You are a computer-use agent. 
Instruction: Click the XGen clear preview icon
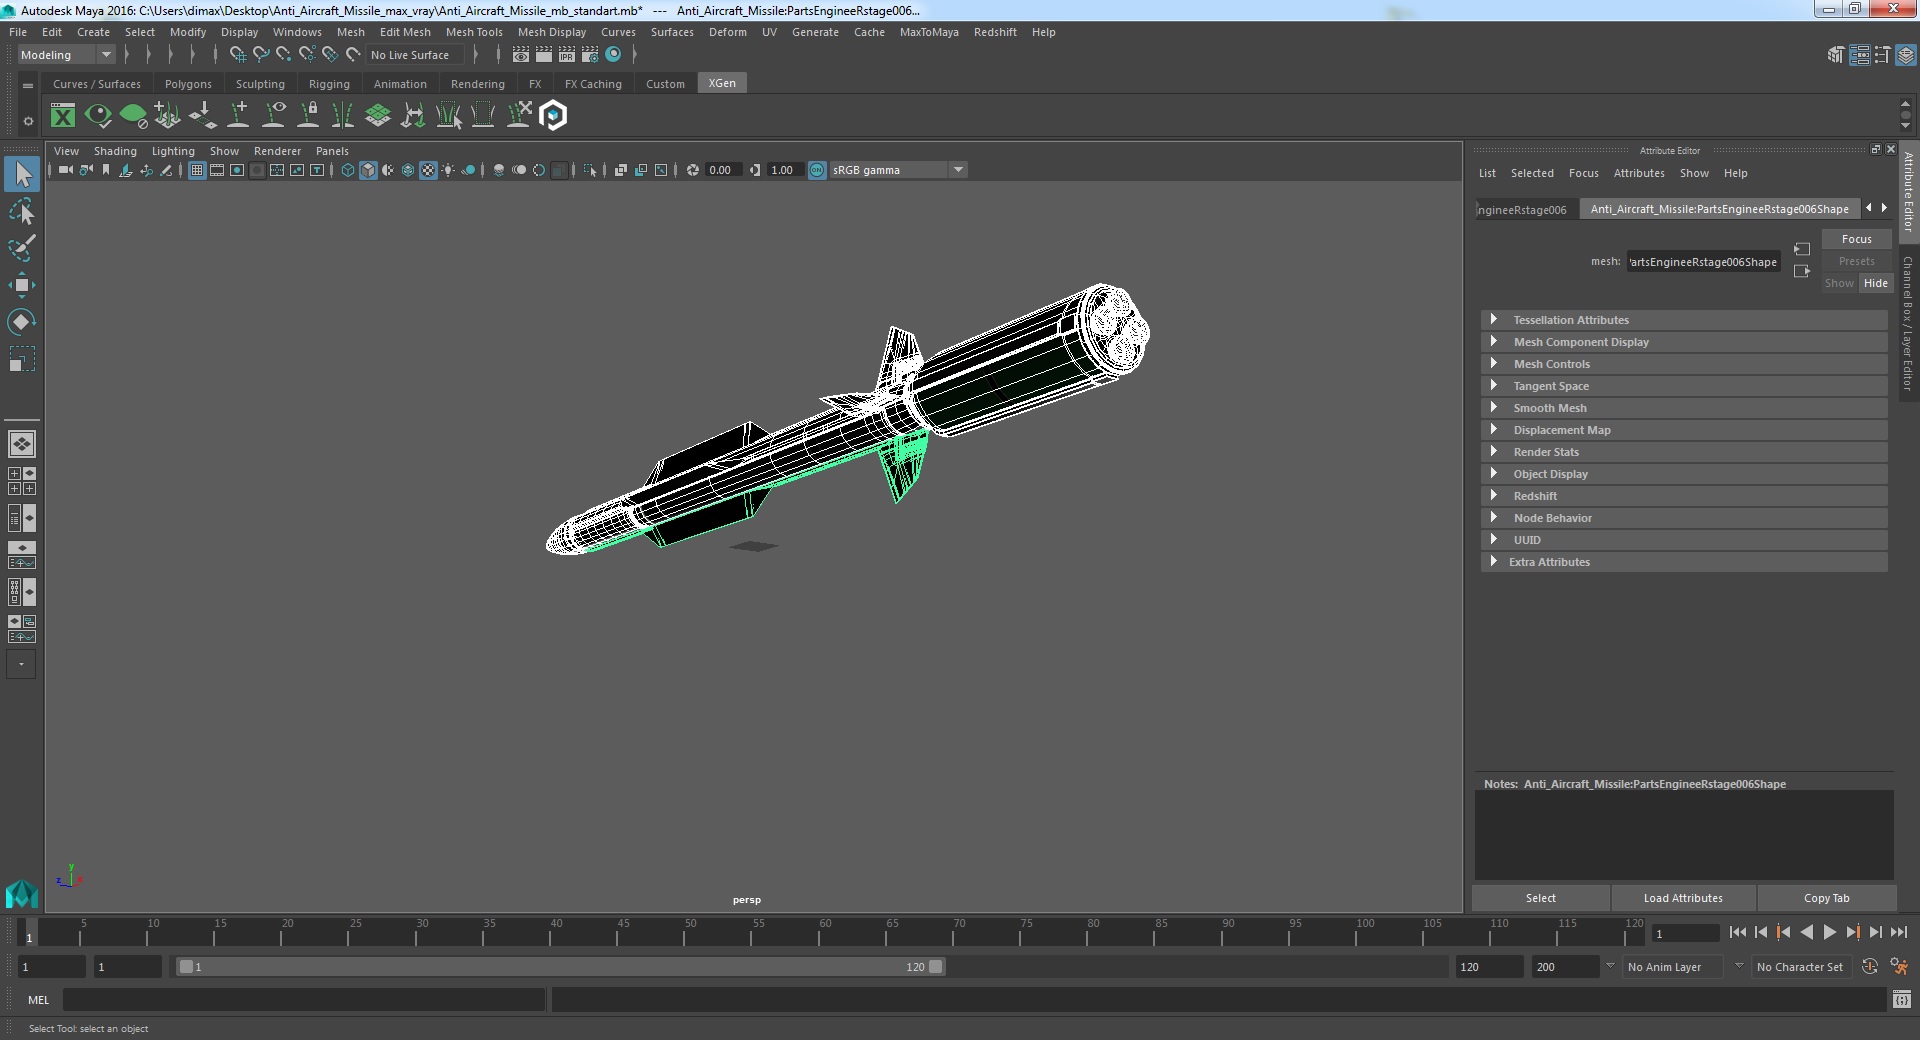(133, 116)
